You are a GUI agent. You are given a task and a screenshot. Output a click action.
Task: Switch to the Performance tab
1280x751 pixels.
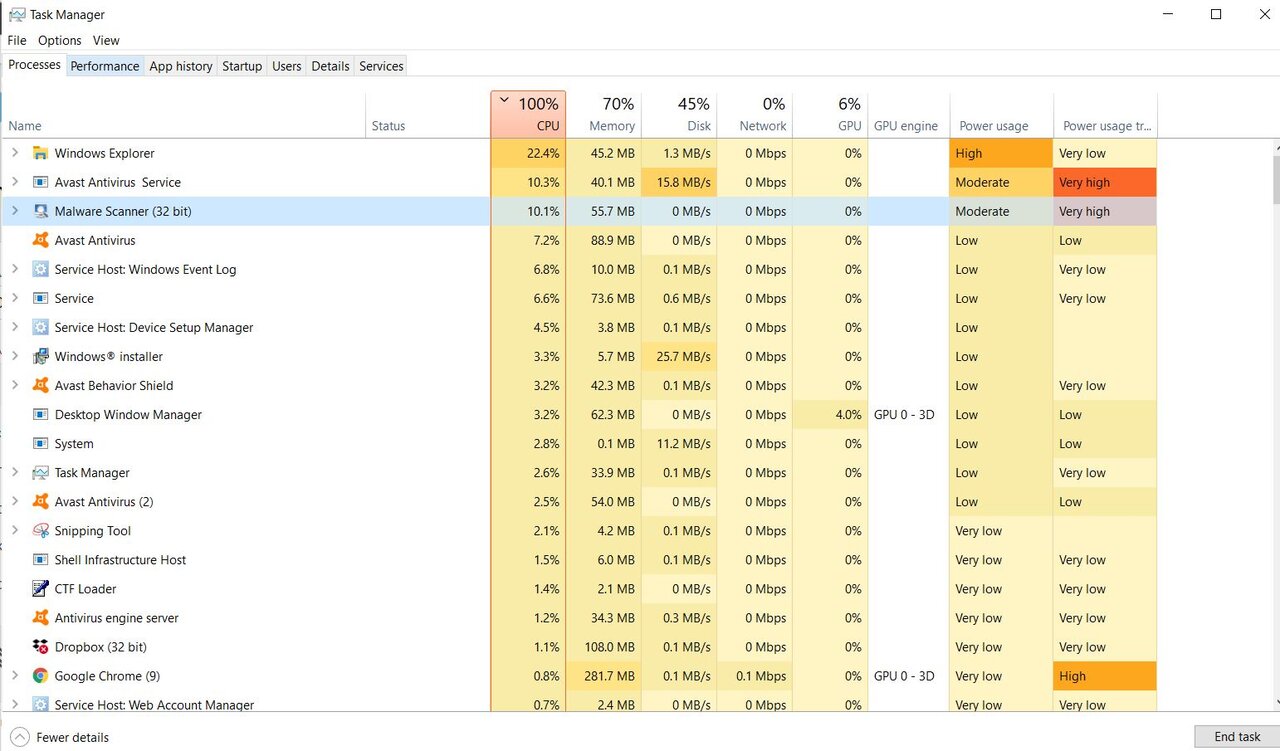(105, 66)
